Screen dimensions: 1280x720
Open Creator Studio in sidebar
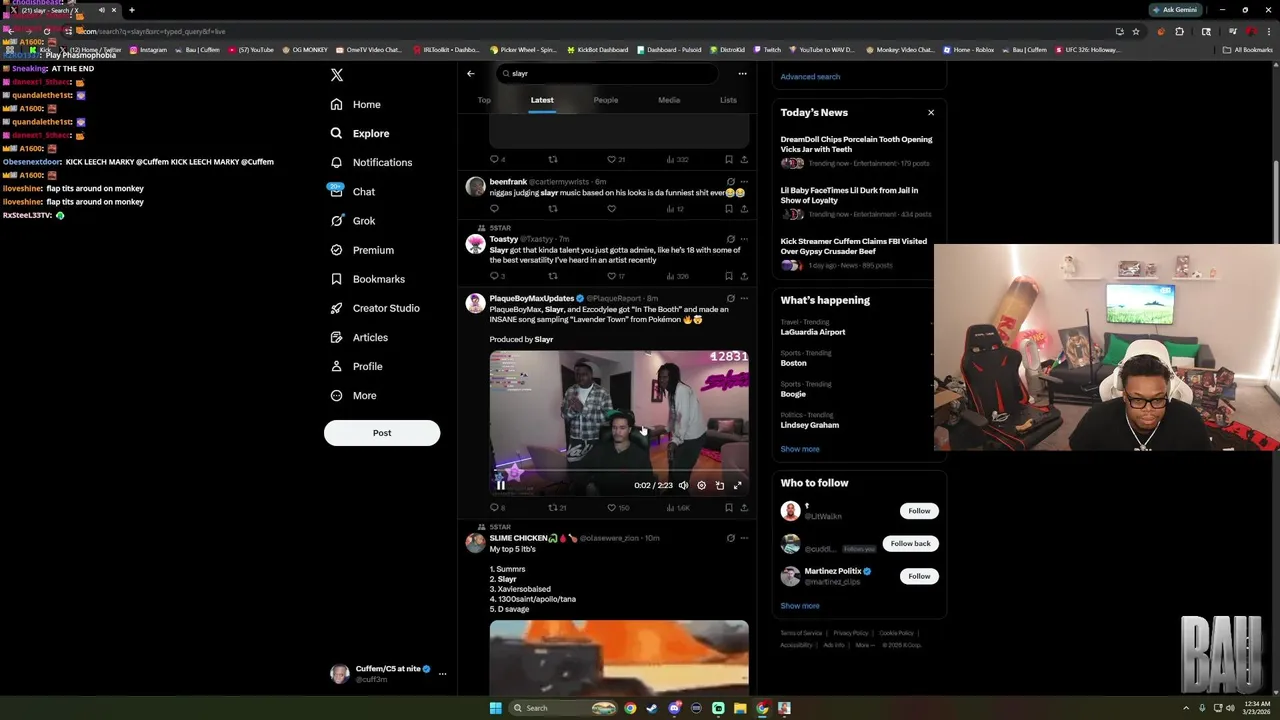coord(374,308)
